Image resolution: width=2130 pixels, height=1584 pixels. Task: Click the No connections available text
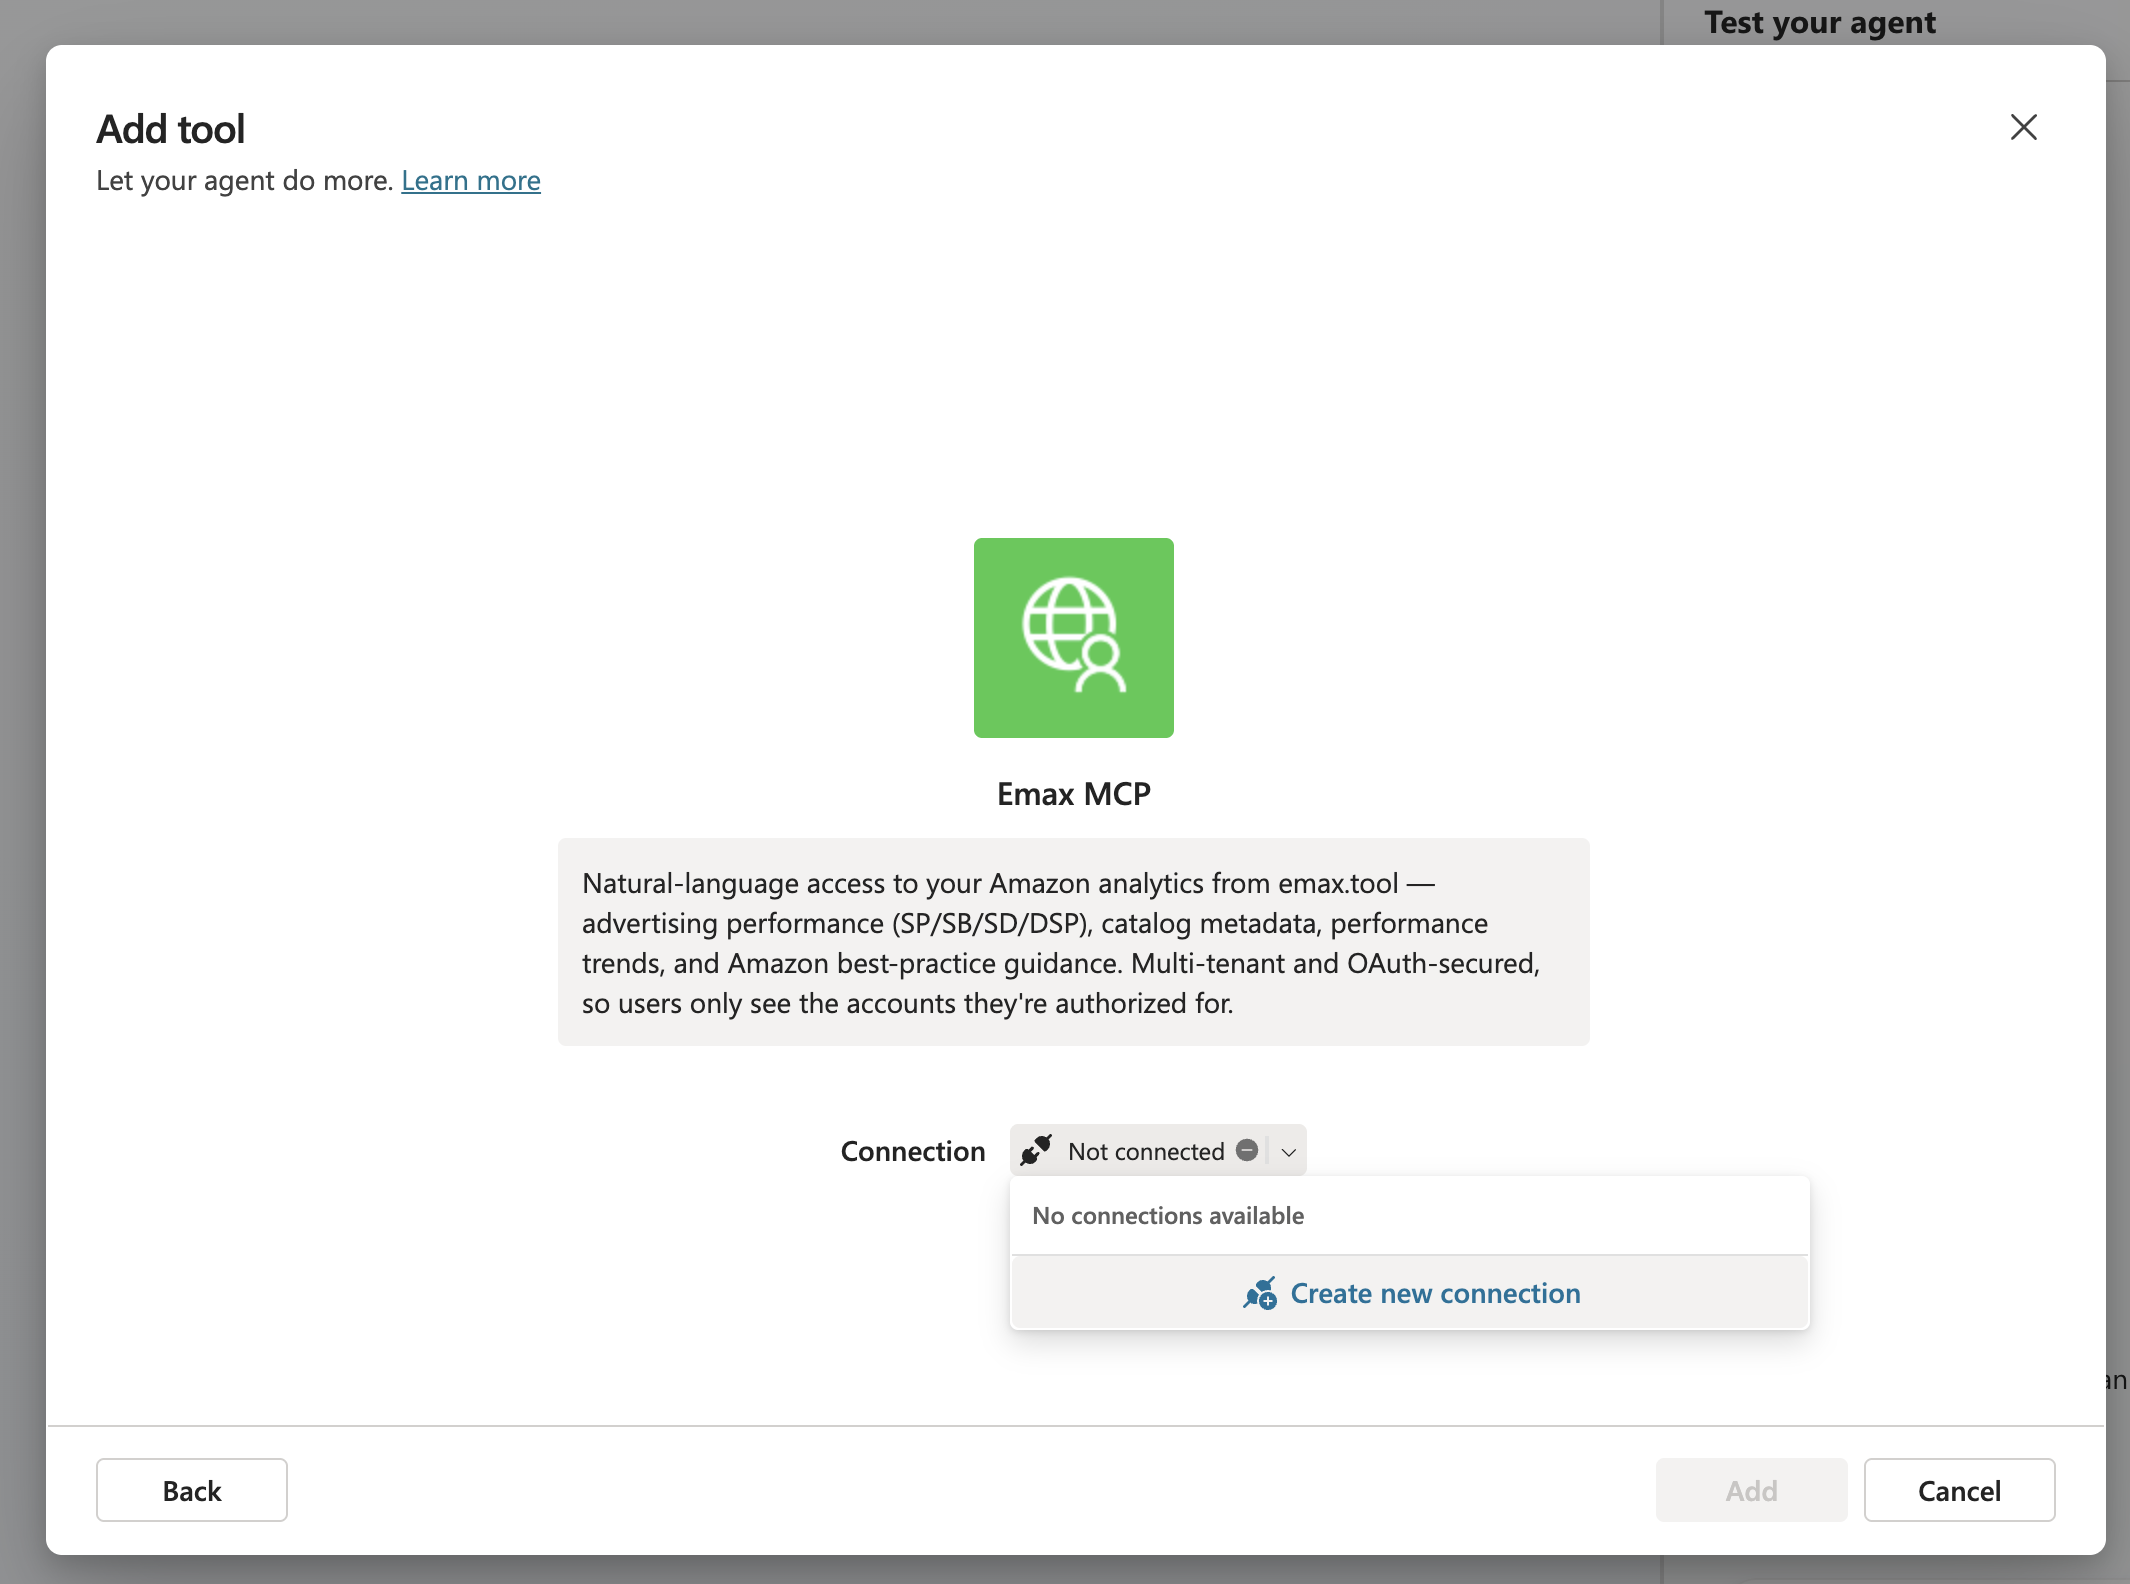point(1168,1215)
